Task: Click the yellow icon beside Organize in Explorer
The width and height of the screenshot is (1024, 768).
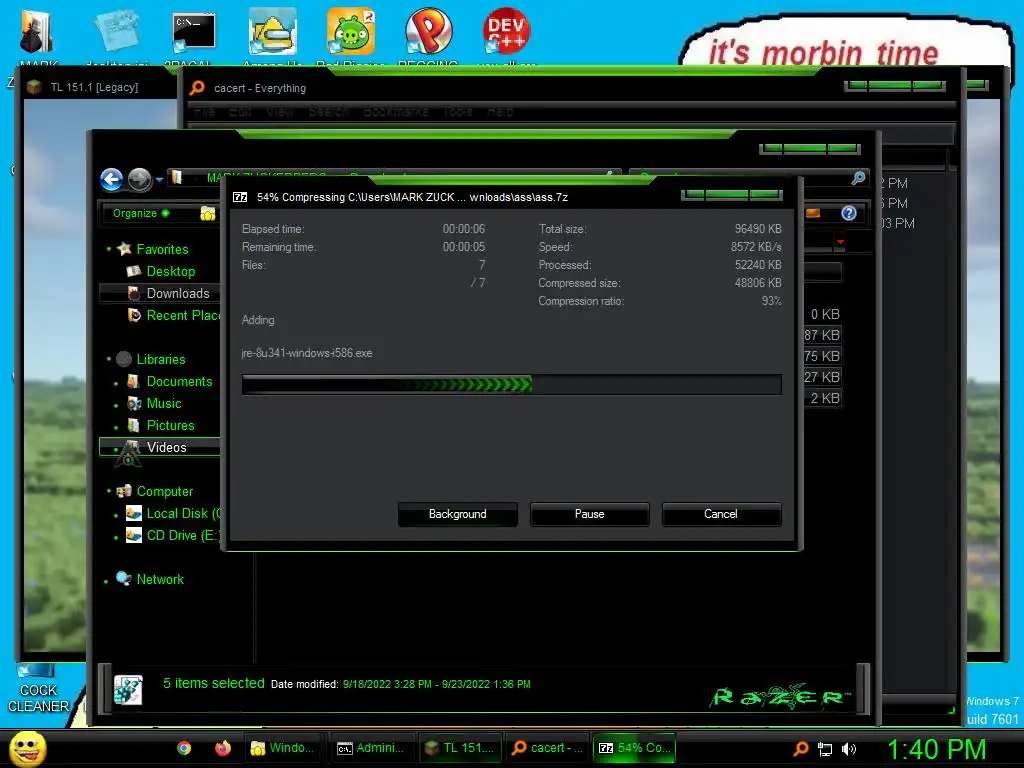Action: pyautogui.click(x=208, y=213)
